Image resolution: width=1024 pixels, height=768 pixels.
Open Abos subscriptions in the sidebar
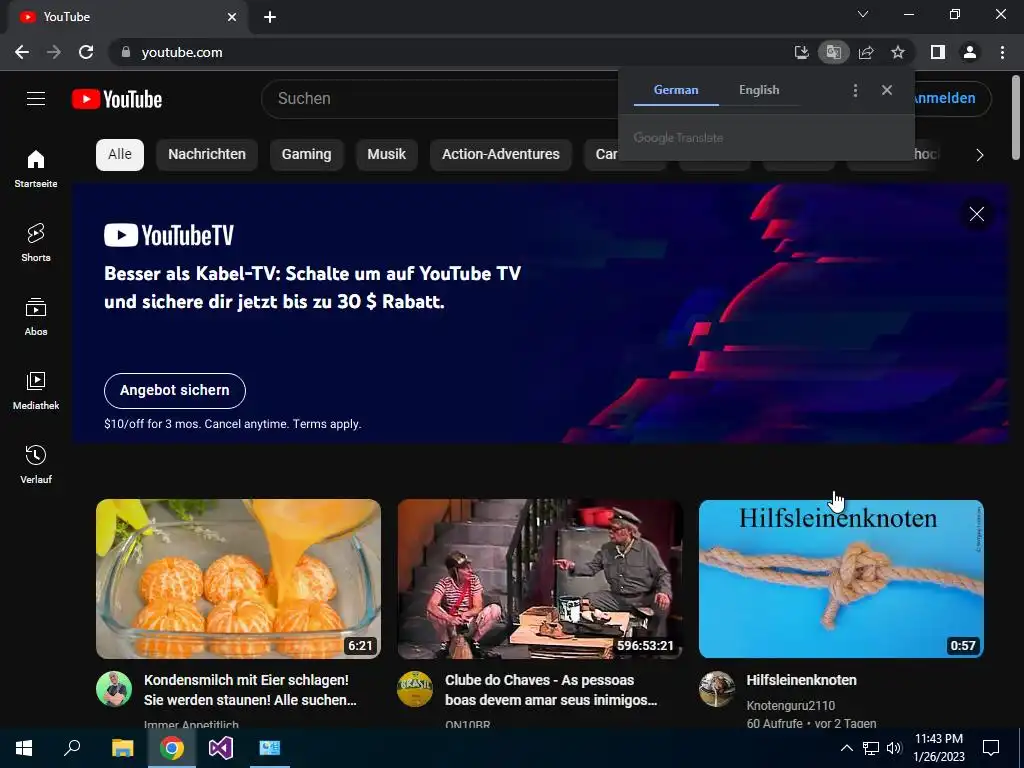coord(36,317)
